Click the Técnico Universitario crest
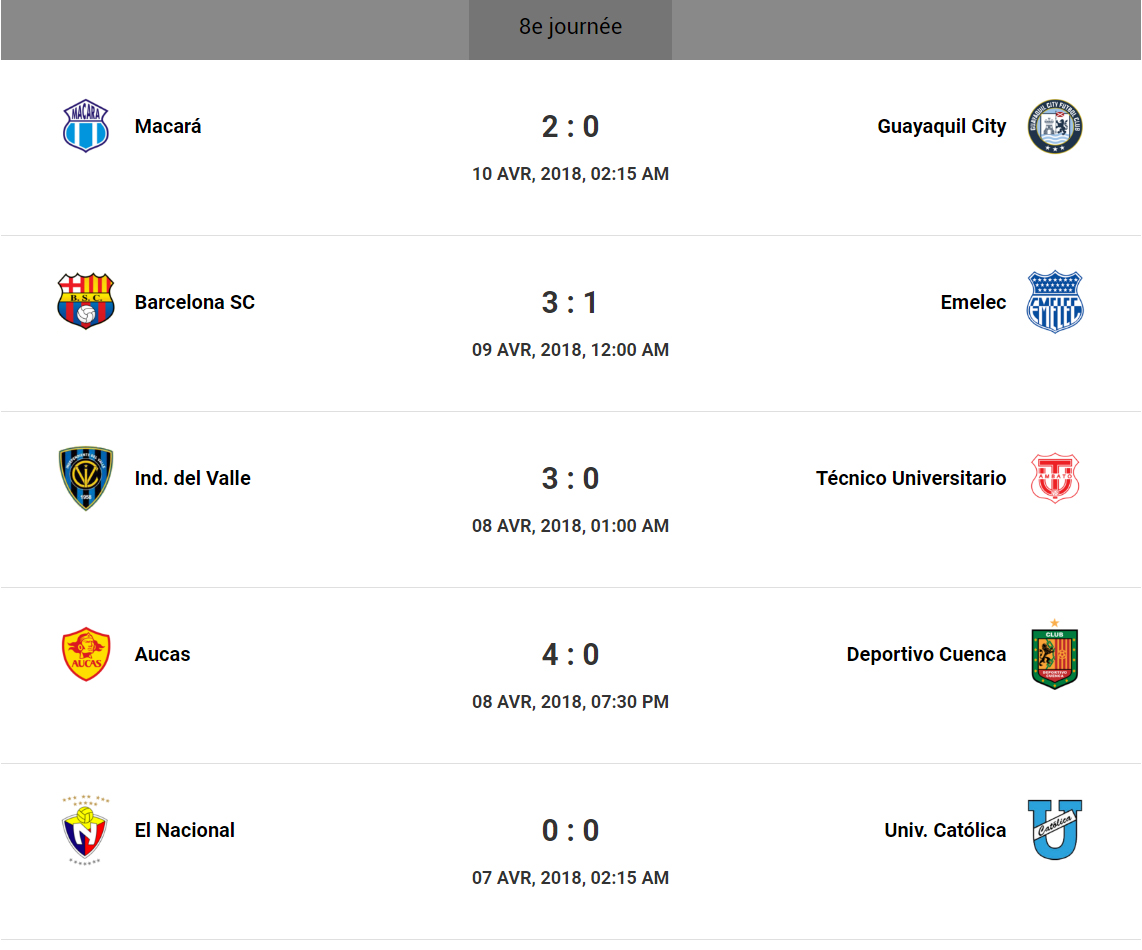The width and height of the screenshot is (1142, 950). [x=1055, y=478]
